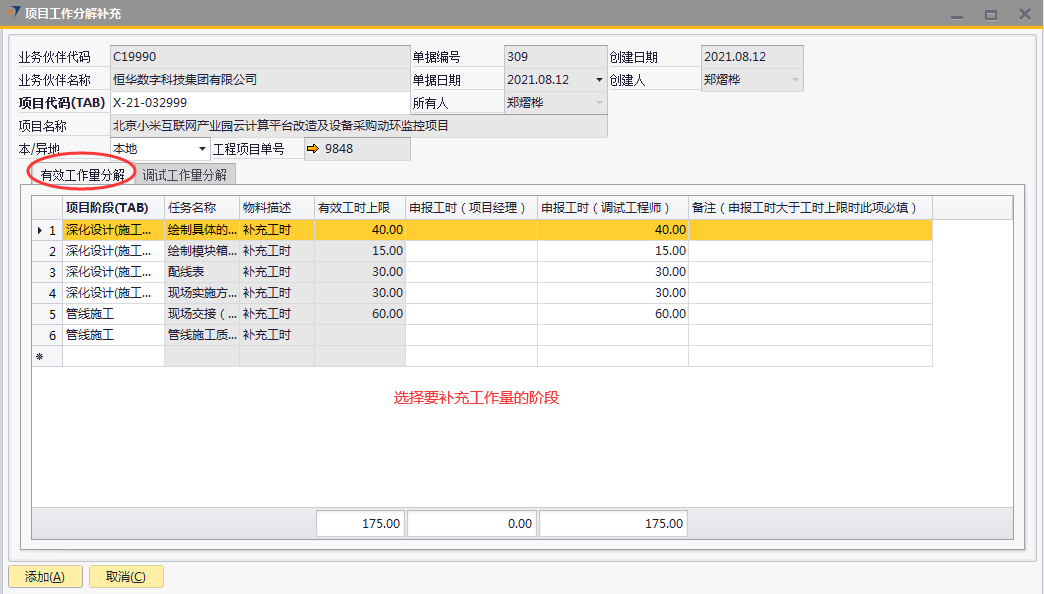Select the new empty row marked with asterisk
Viewport: 1044px width, 594px height.
(x=47, y=356)
